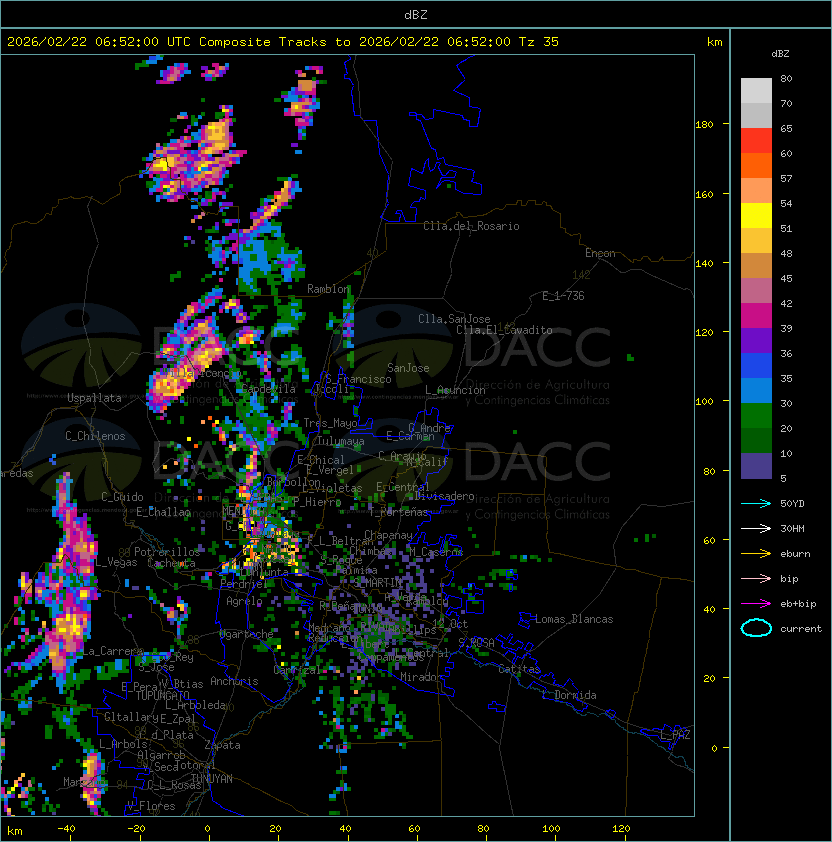Click the 'Zapata' place label

tap(222, 745)
